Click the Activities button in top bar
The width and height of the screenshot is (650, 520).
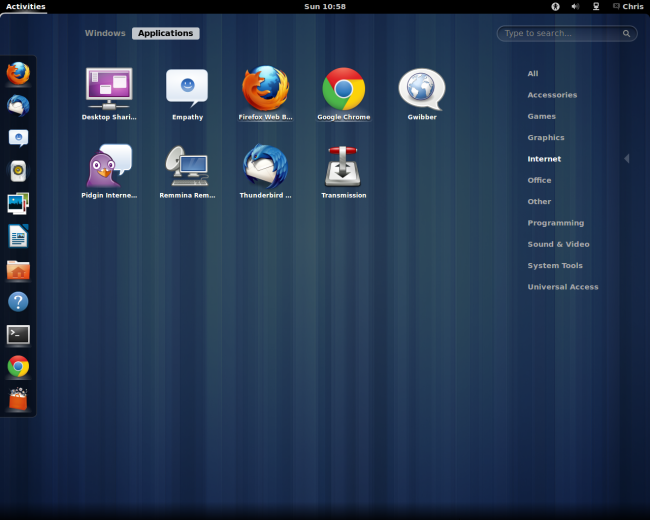[x=25, y=6]
